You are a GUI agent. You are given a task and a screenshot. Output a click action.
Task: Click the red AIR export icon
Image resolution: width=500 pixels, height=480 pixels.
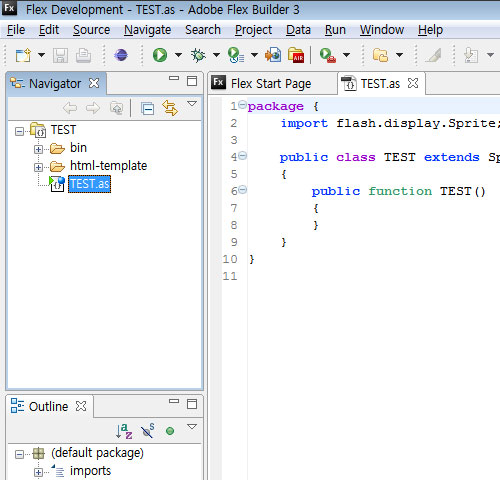tap(296, 55)
